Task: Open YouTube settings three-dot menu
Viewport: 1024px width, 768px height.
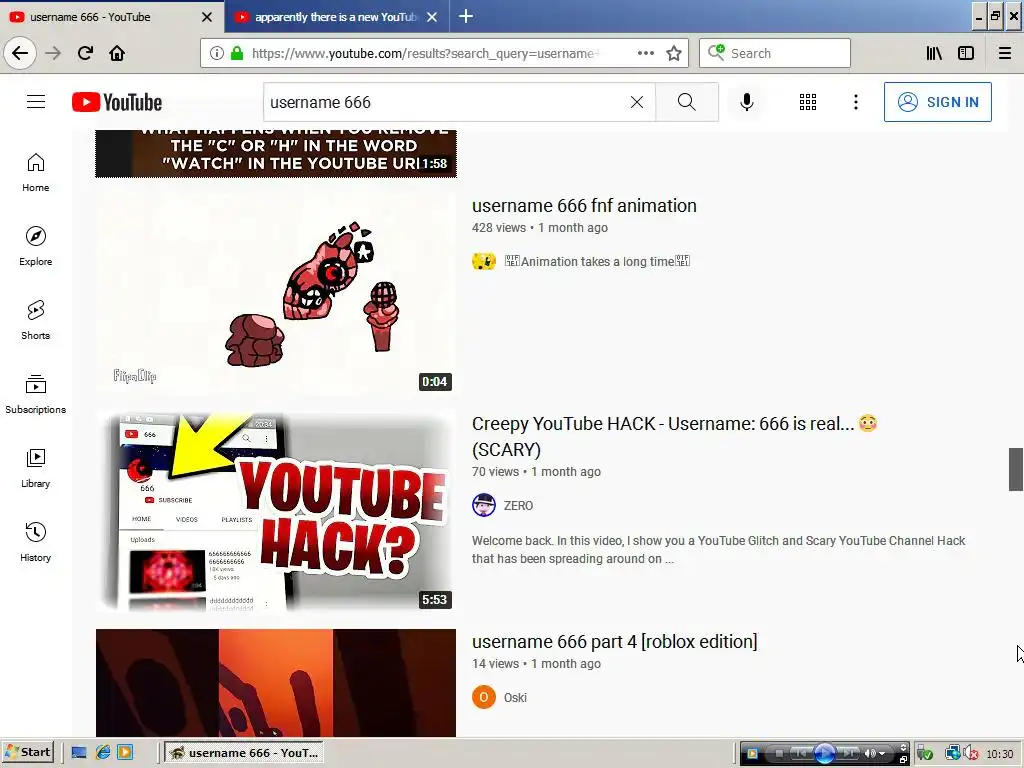Action: coord(856,102)
